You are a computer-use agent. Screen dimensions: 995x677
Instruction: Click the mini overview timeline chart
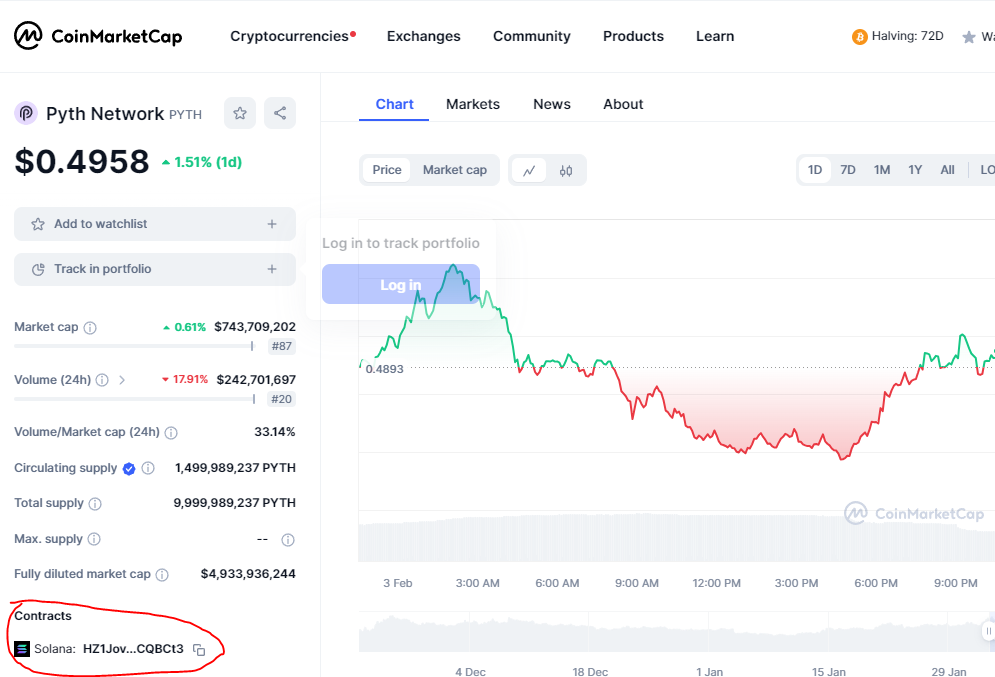676,632
